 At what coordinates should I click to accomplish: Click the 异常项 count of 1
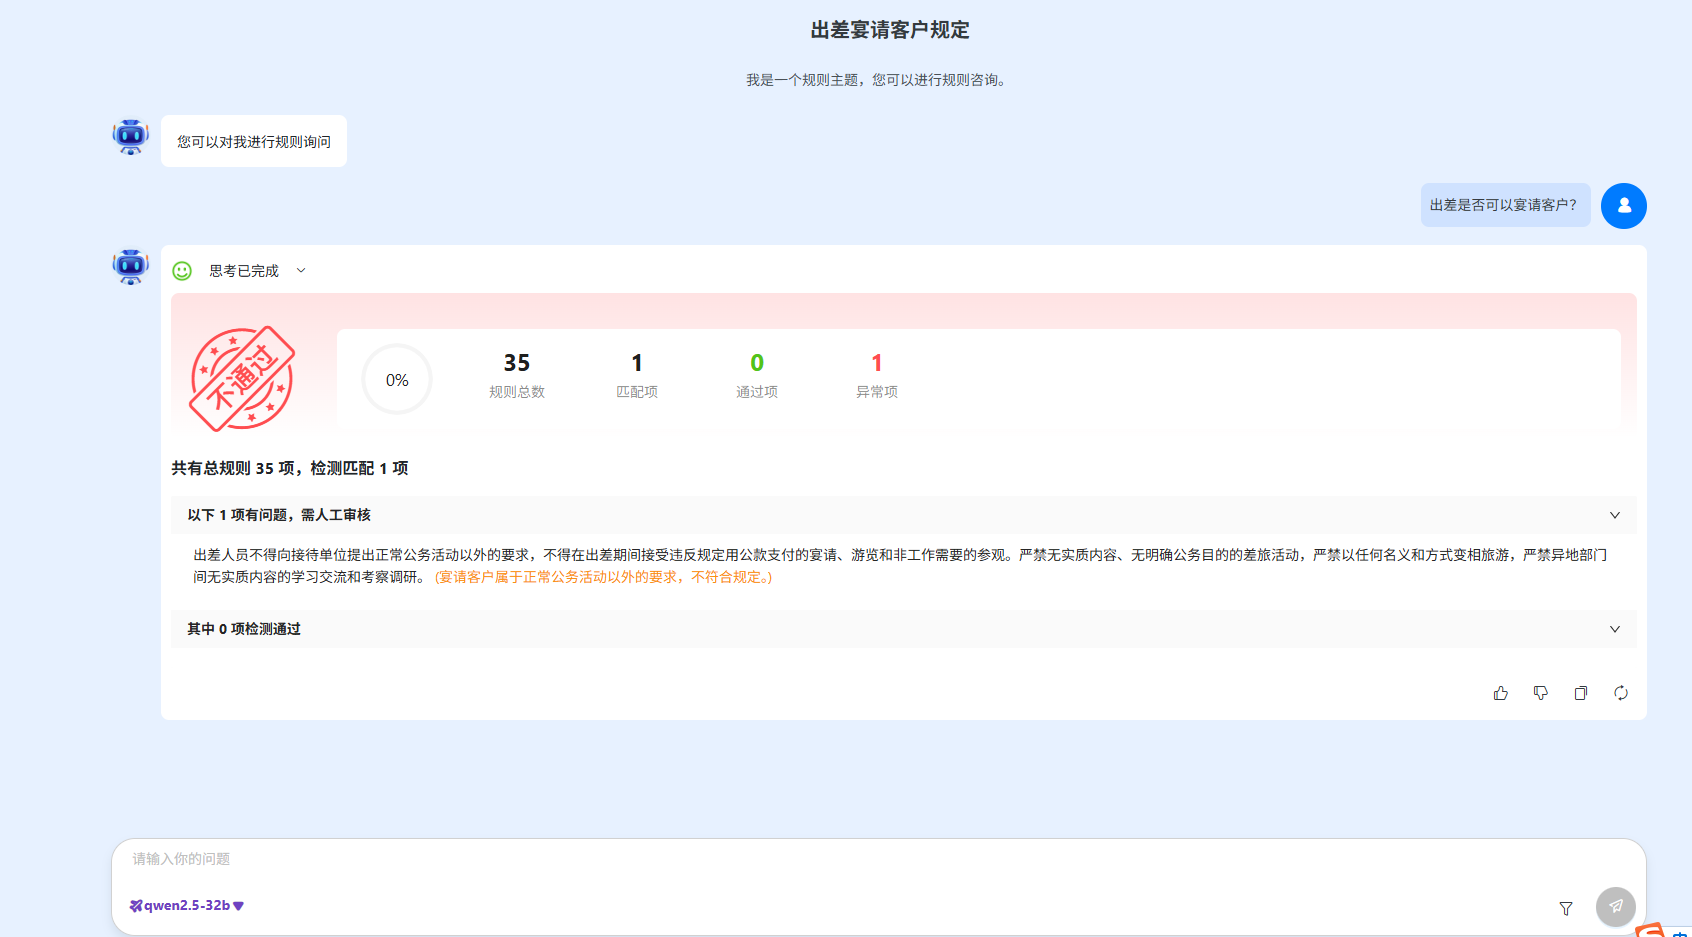tap(876, 364)
